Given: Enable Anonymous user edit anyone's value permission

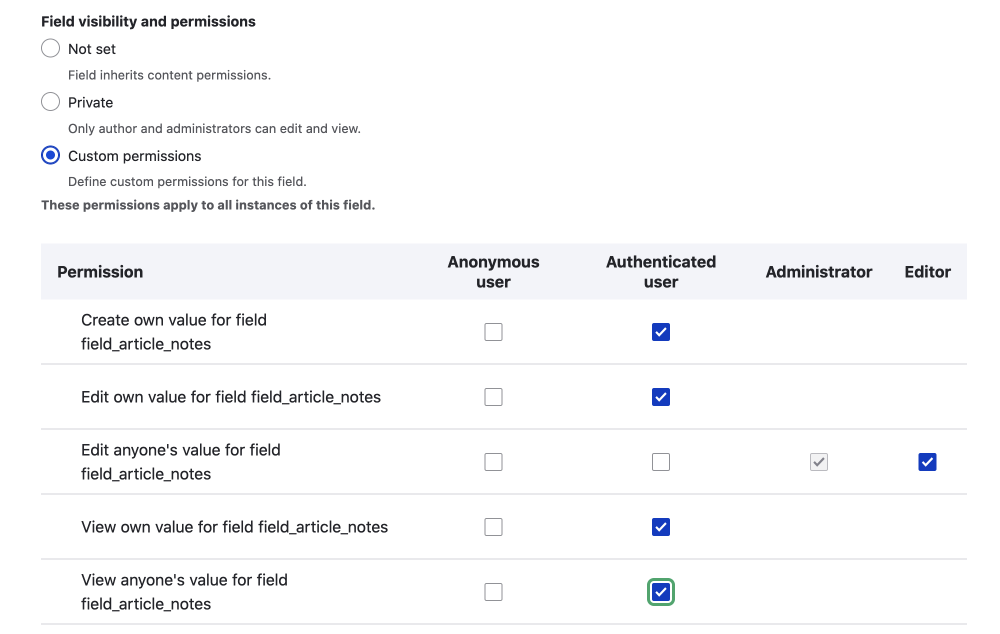Looking at the screenshot, I should pyautogui.click(x=493, y=461).
